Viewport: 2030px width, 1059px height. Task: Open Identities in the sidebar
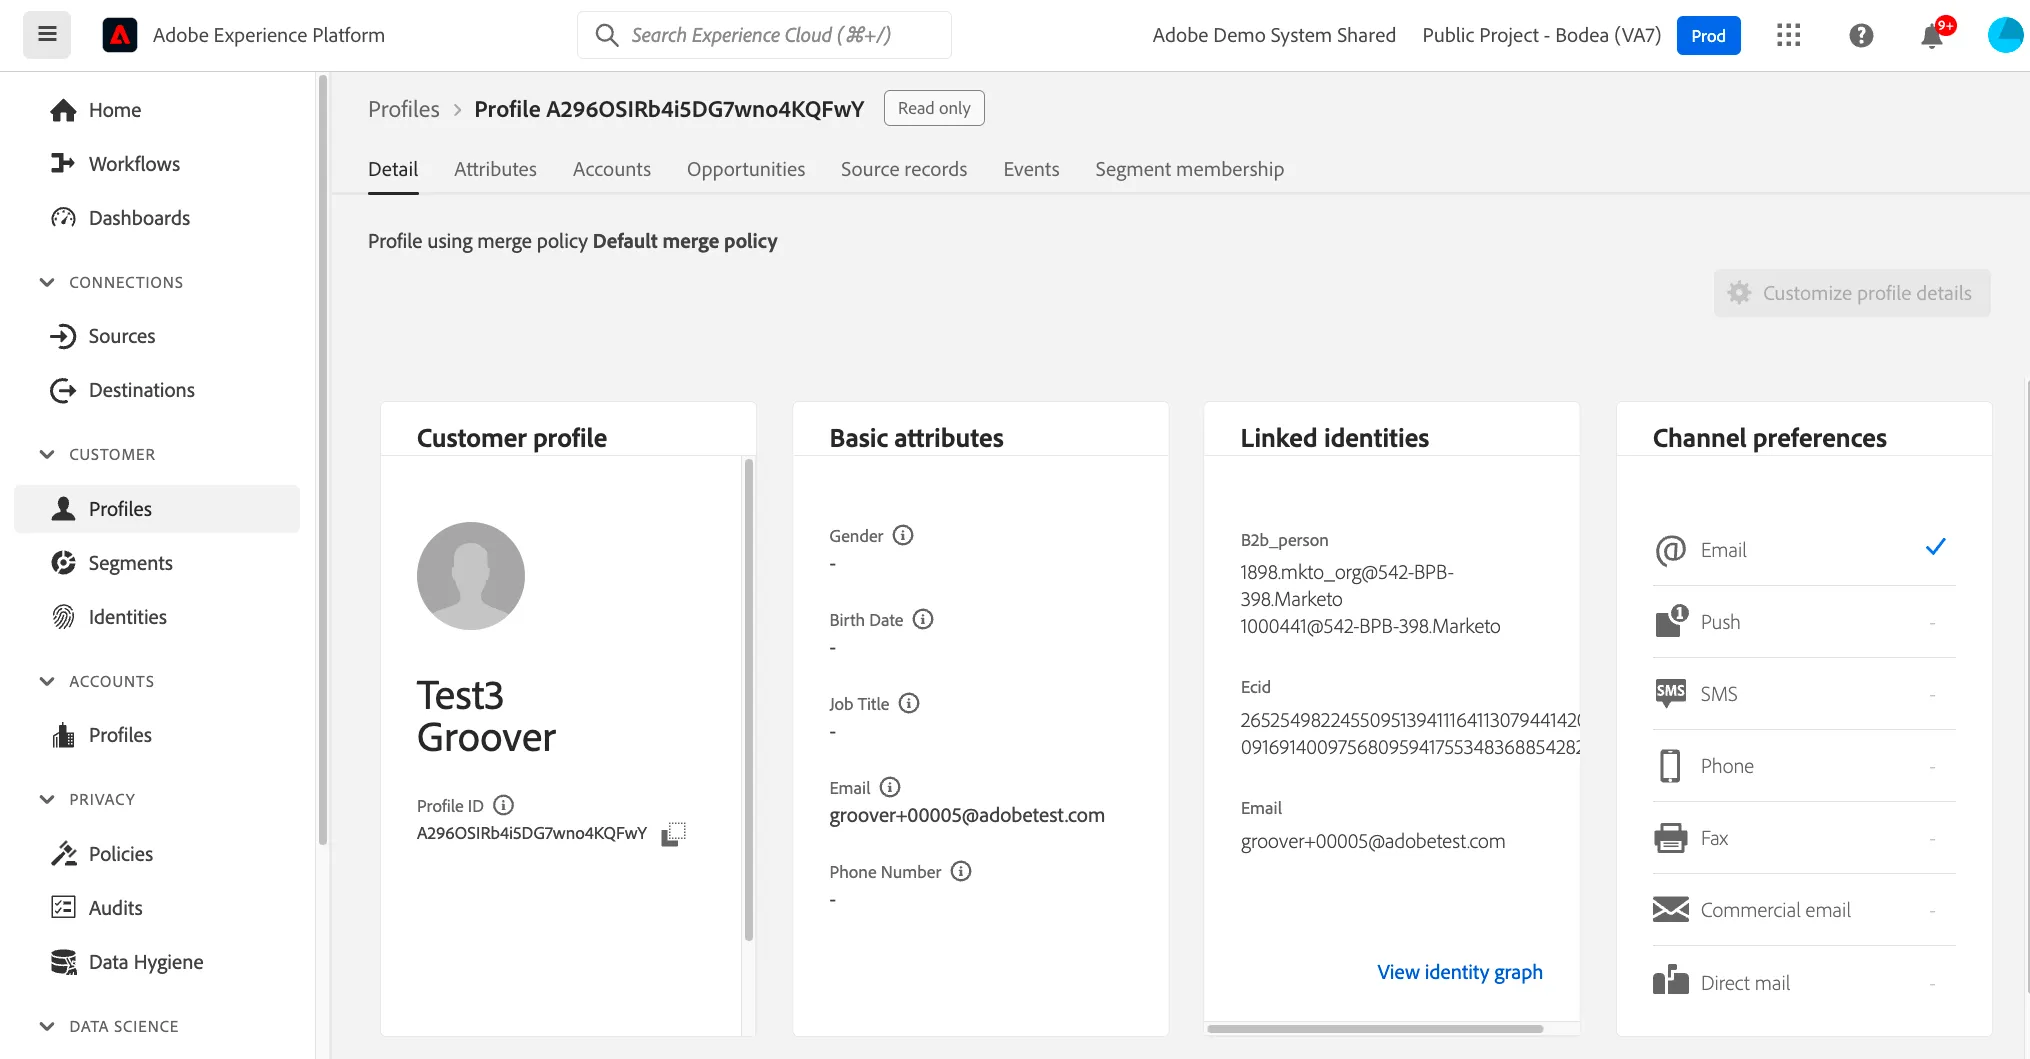pyautogui.click(x=157, y=617)
